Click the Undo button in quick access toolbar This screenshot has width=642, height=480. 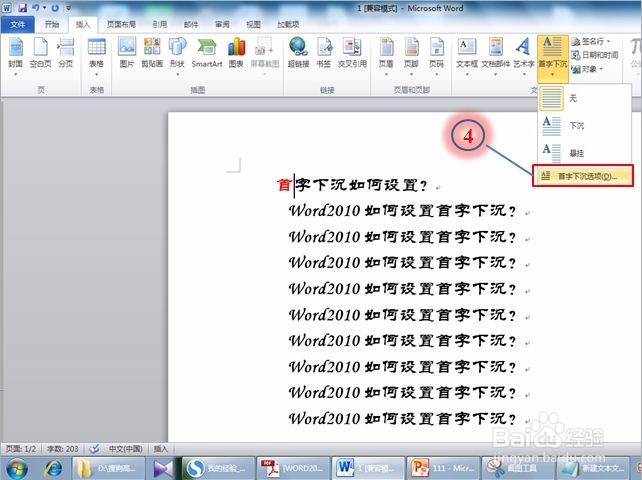(x=36, y=8)
